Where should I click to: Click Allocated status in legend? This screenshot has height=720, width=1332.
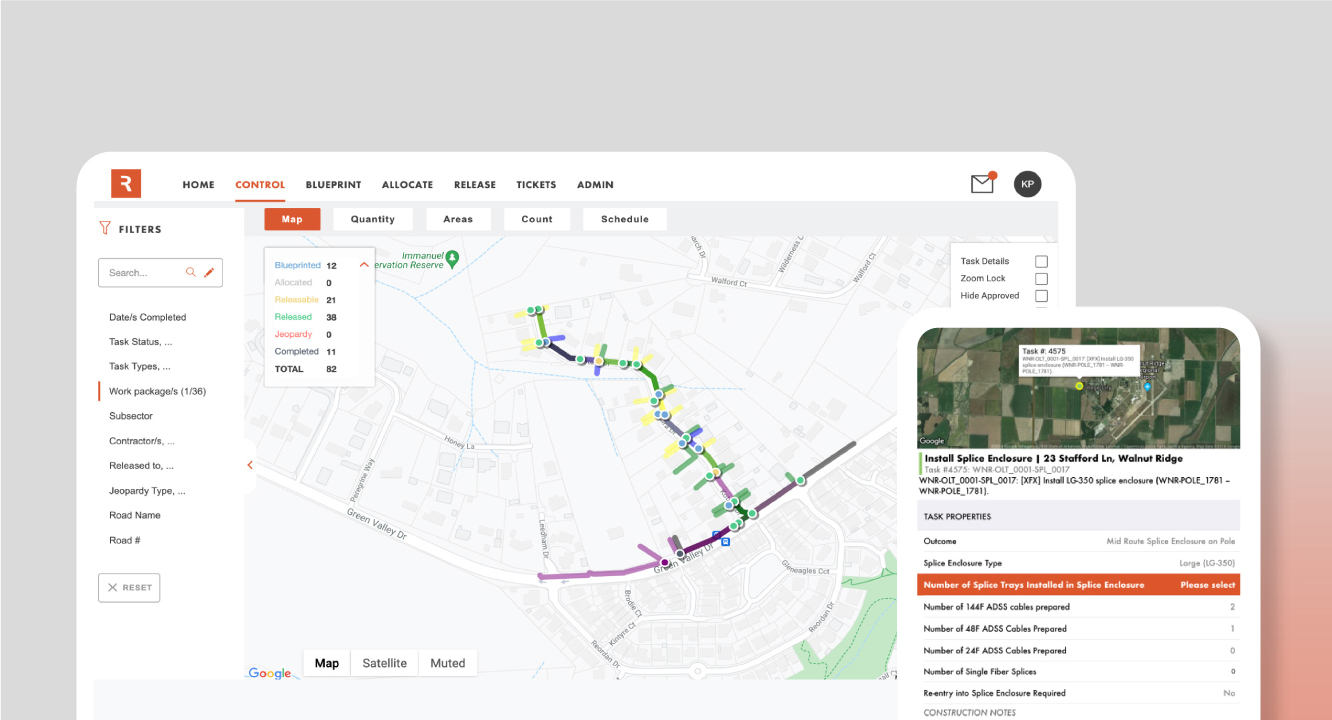pos(293,283)
